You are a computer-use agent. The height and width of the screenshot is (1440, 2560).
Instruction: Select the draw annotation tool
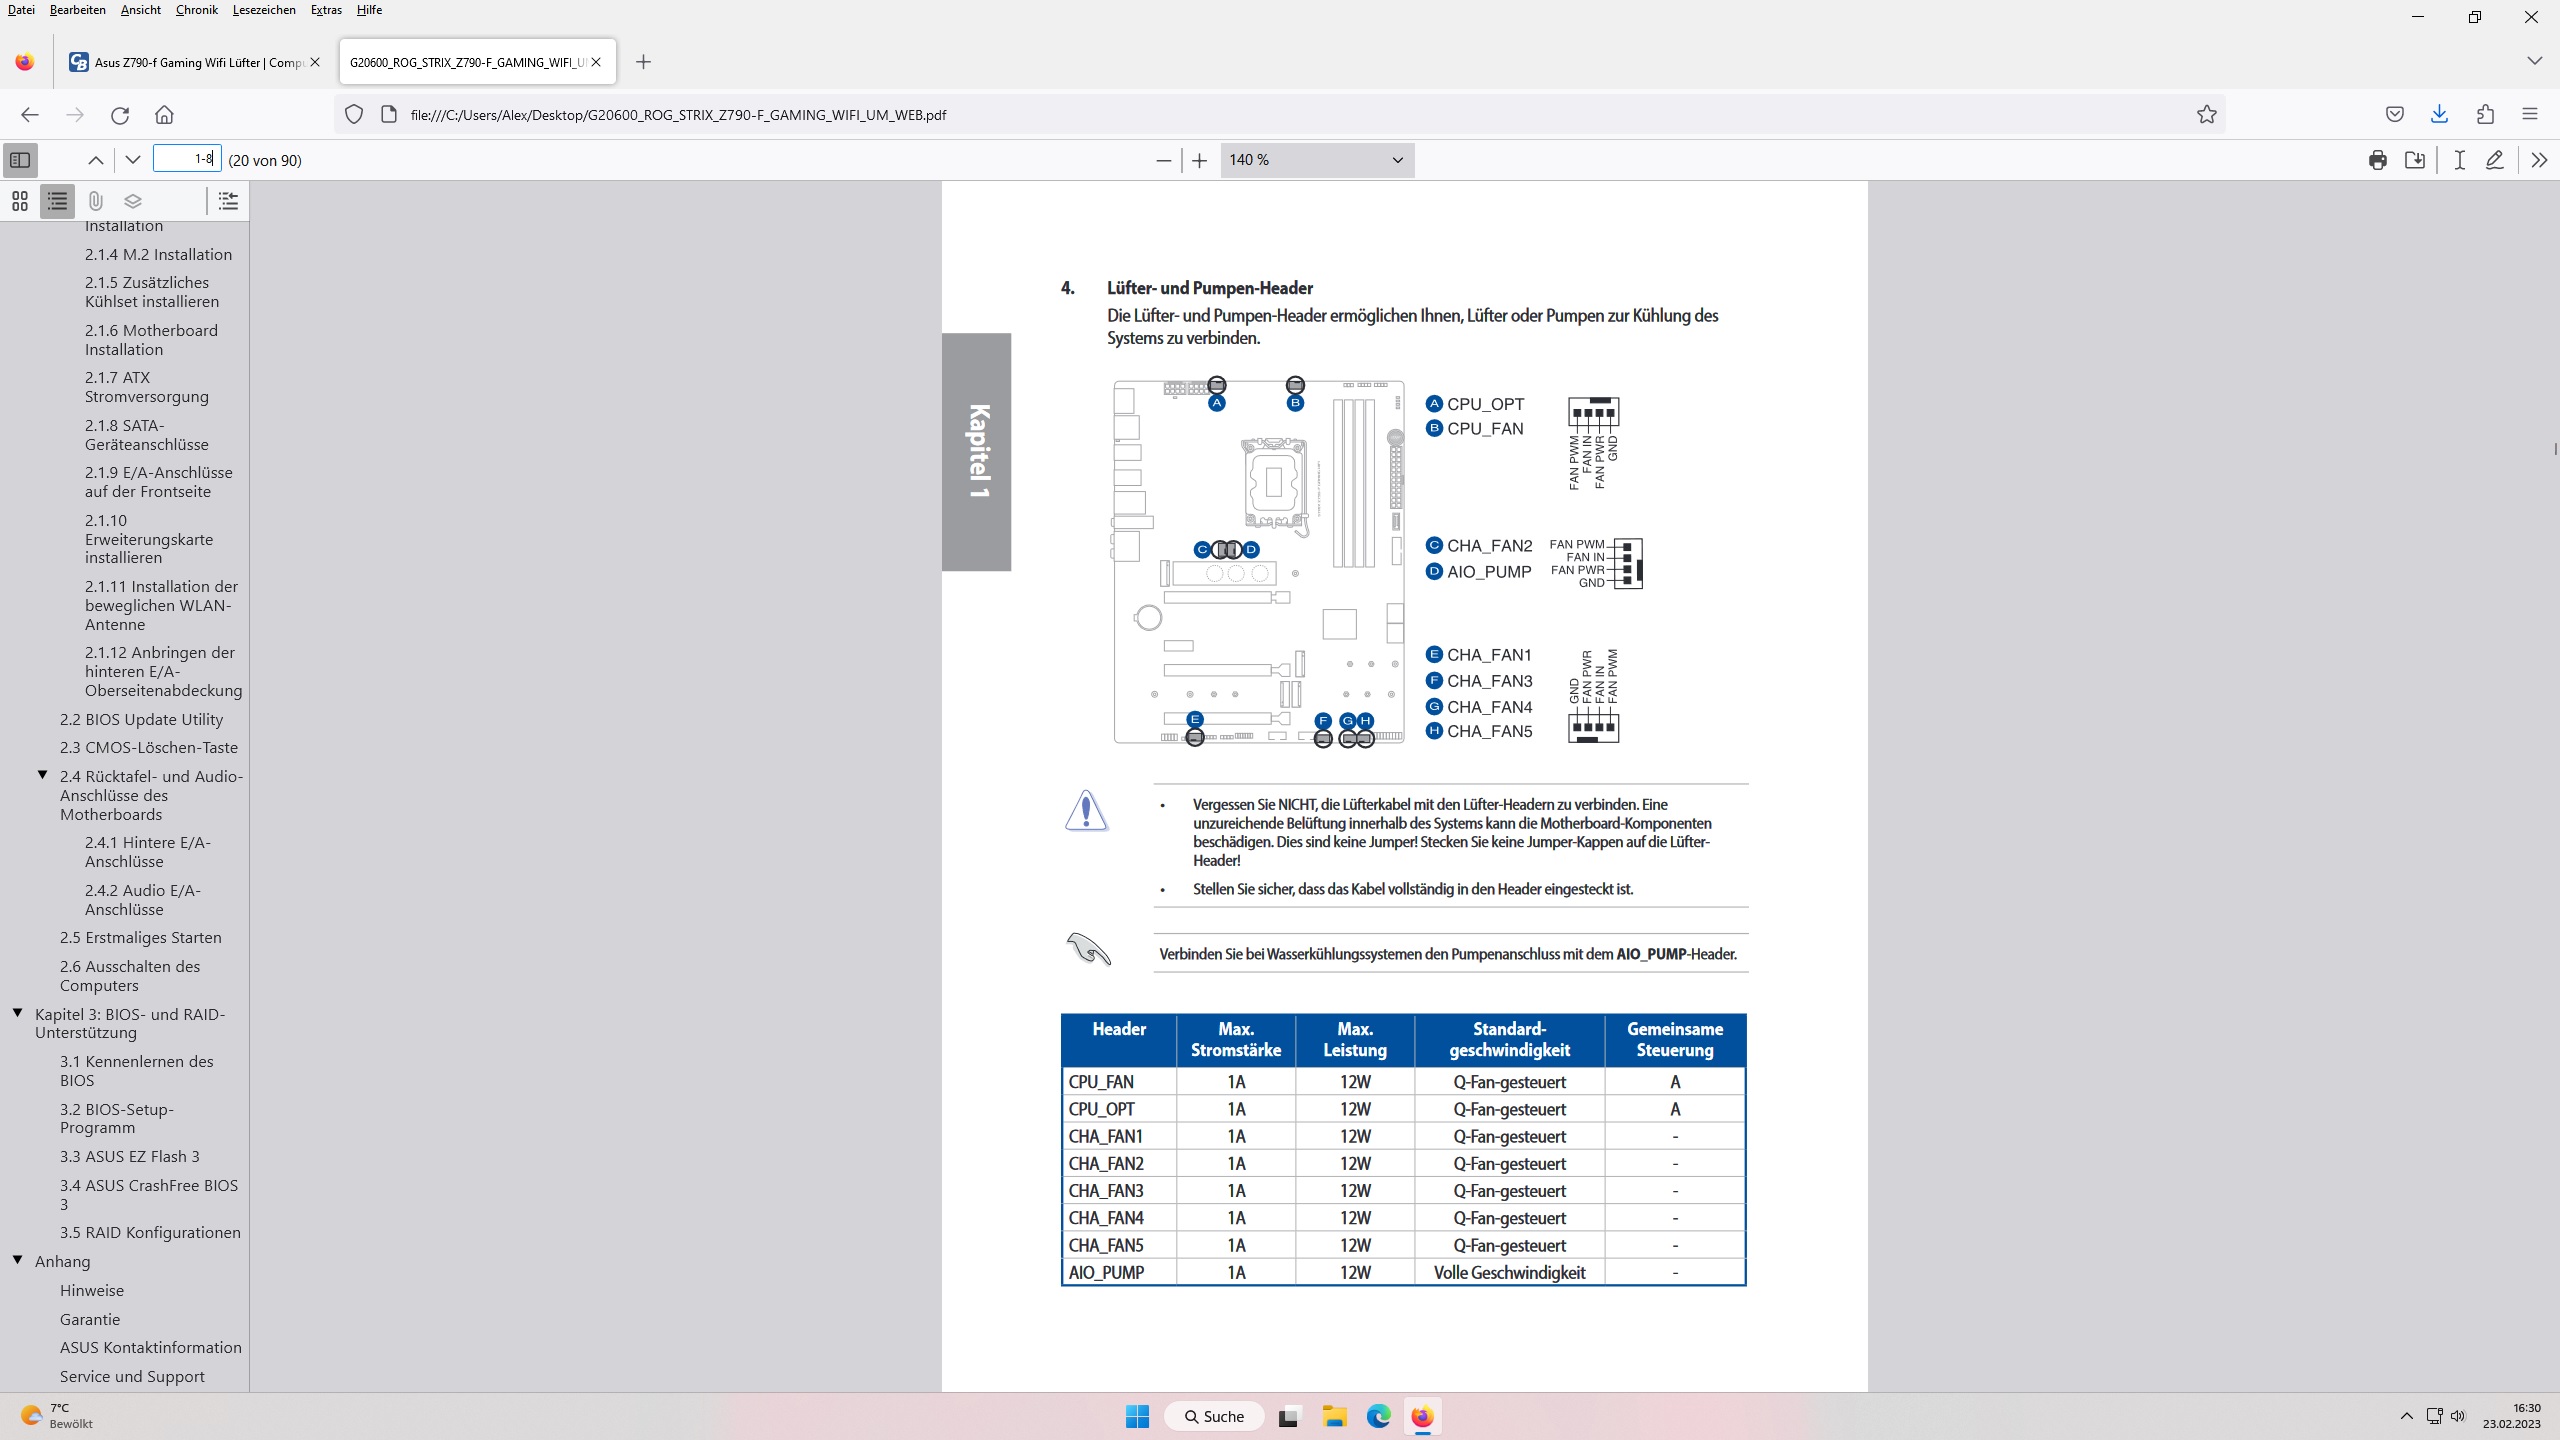2495,160
